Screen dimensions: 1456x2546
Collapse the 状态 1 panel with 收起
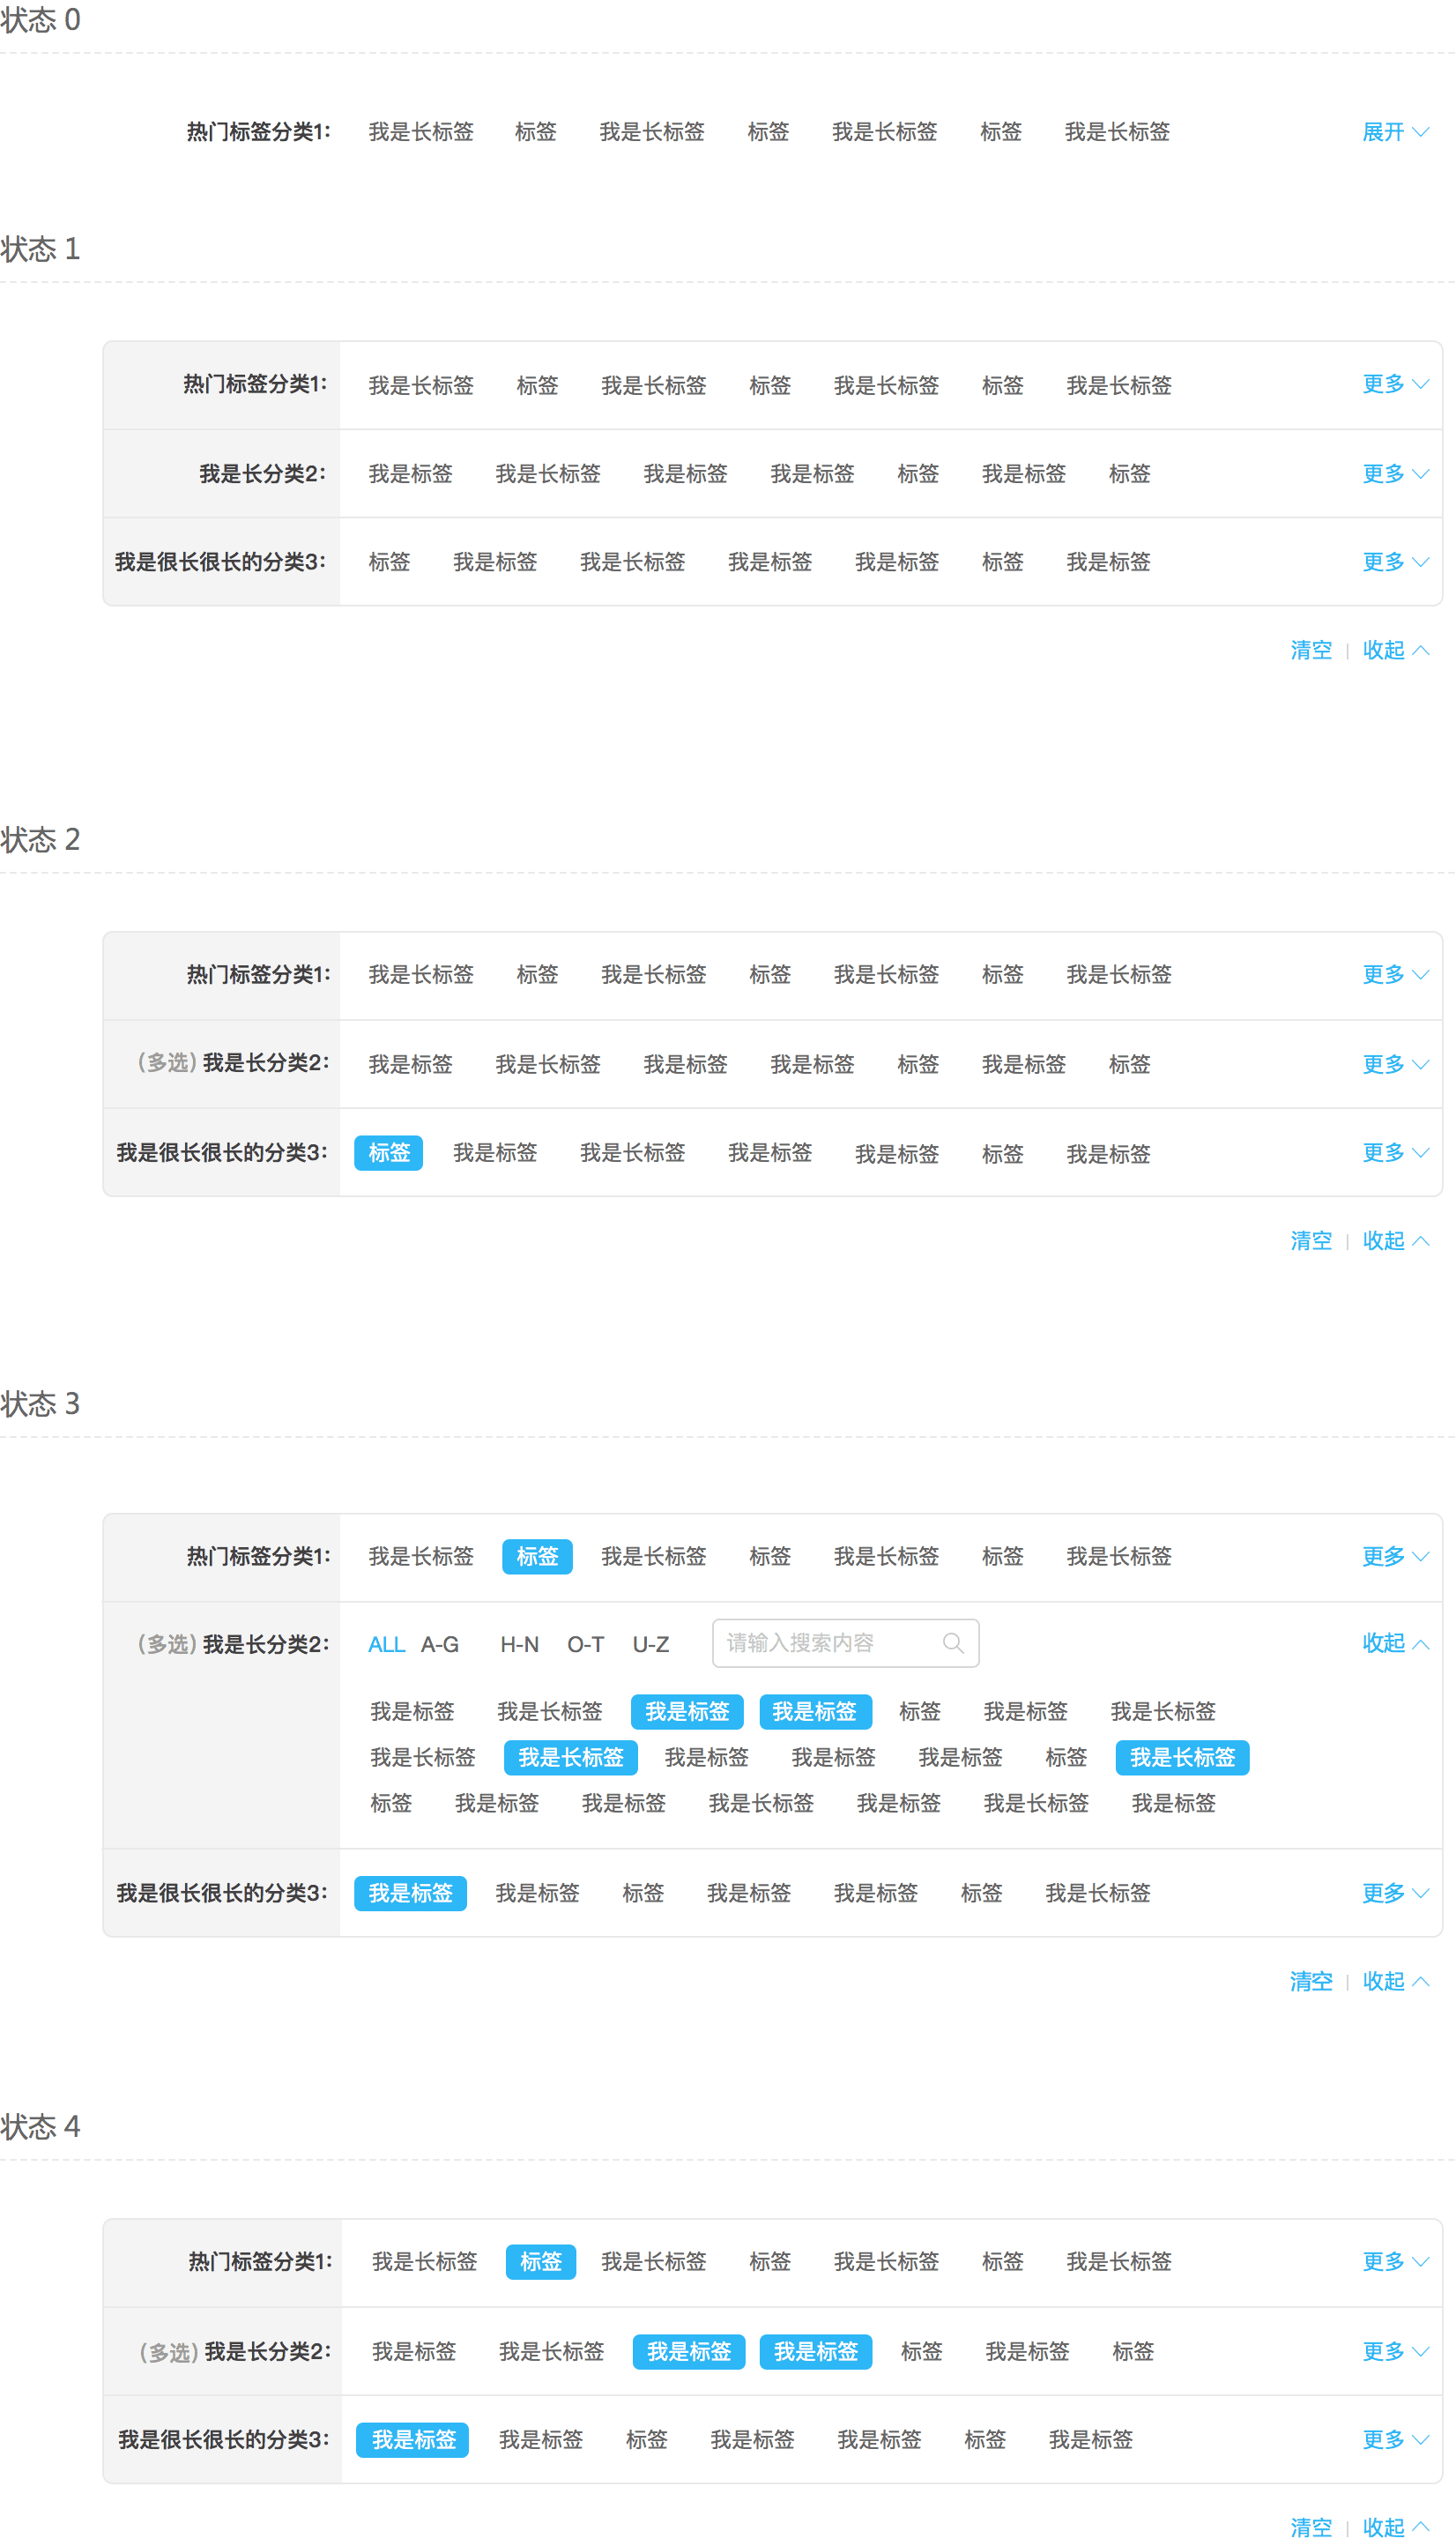[1395, 650]
